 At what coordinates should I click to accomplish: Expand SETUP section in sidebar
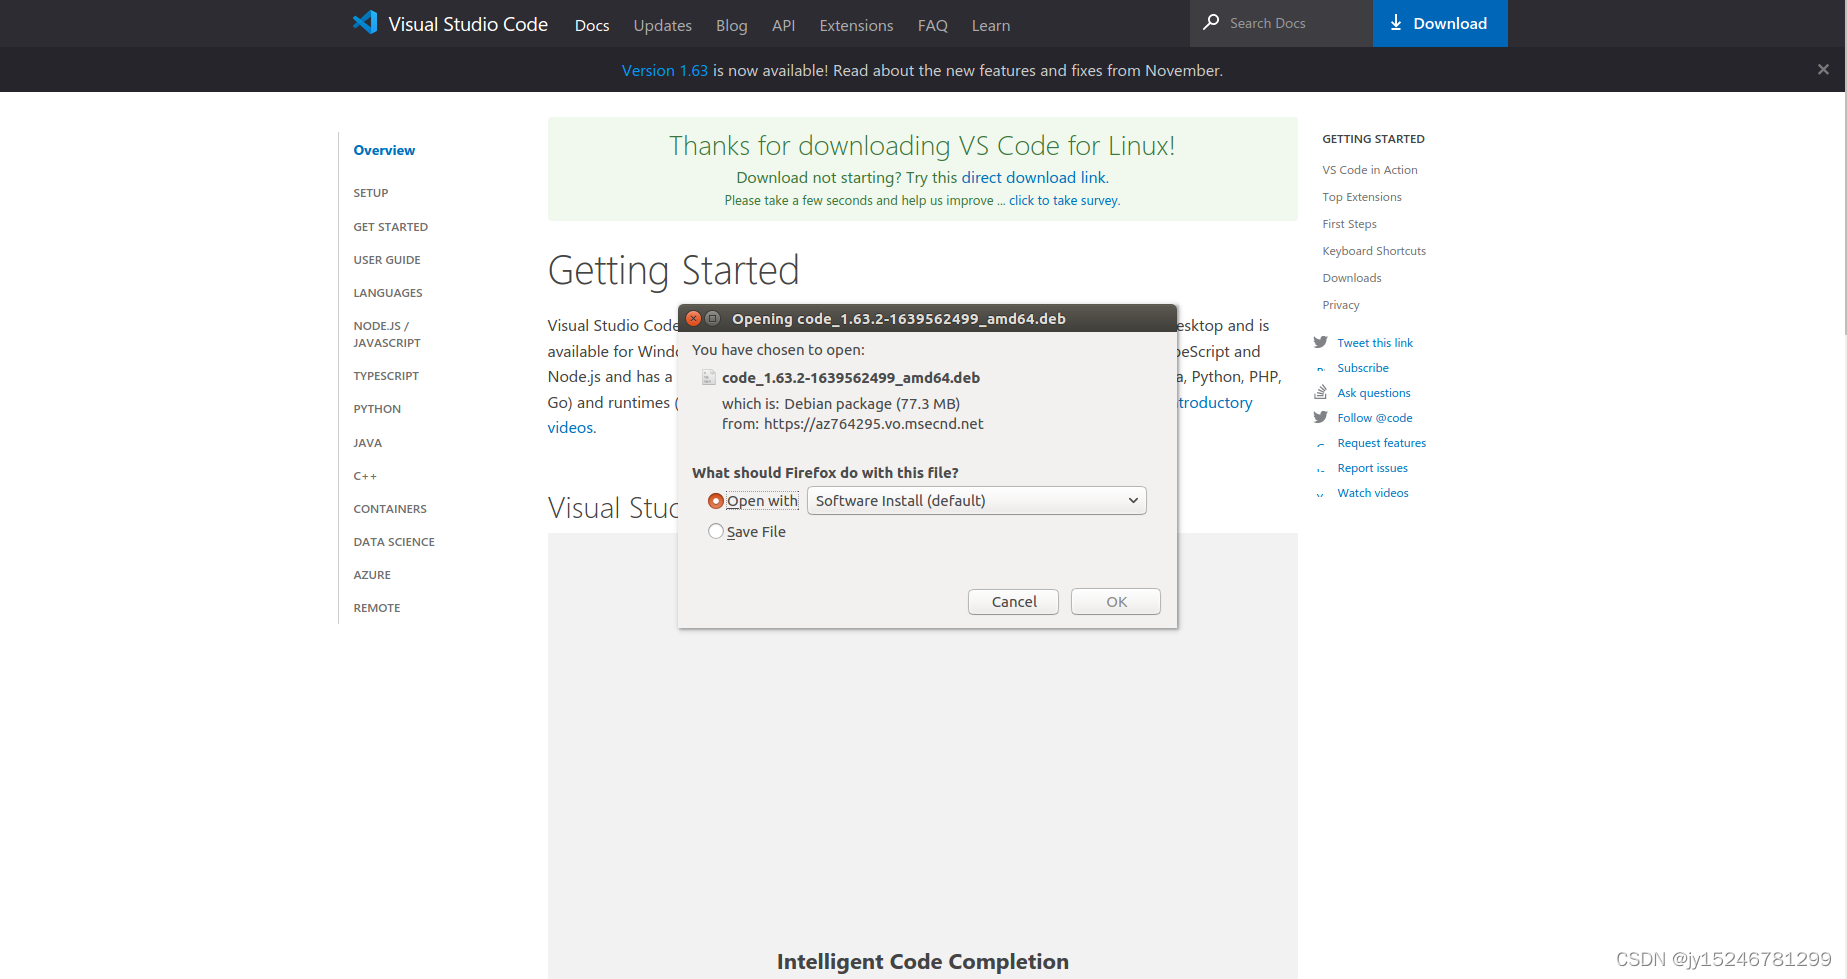[x=371, y=193]
